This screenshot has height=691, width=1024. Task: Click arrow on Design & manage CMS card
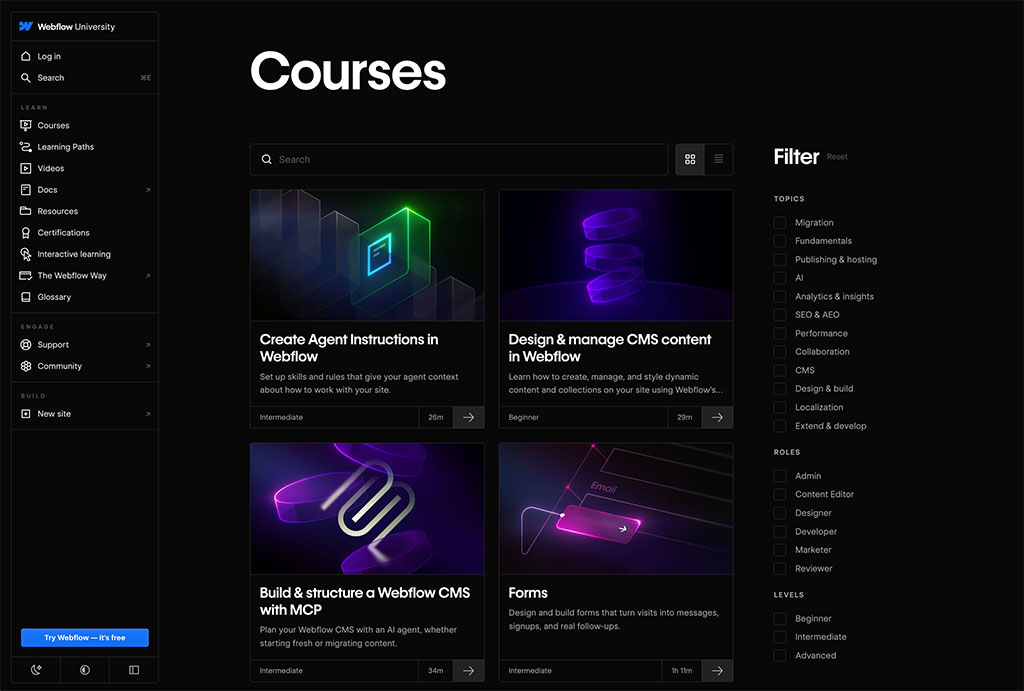[717, 417]
